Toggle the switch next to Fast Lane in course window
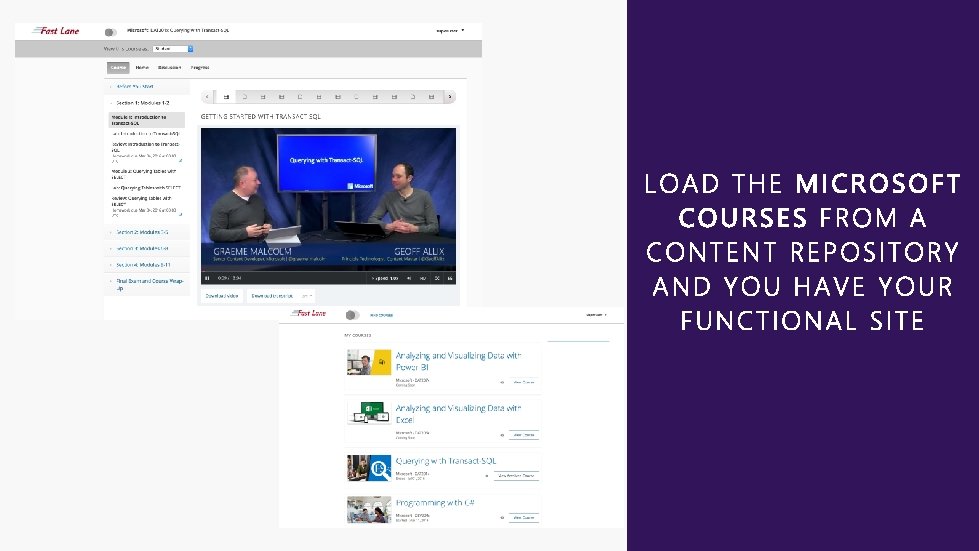Viewport: 979px width, 551px height. tap(111, 32)
